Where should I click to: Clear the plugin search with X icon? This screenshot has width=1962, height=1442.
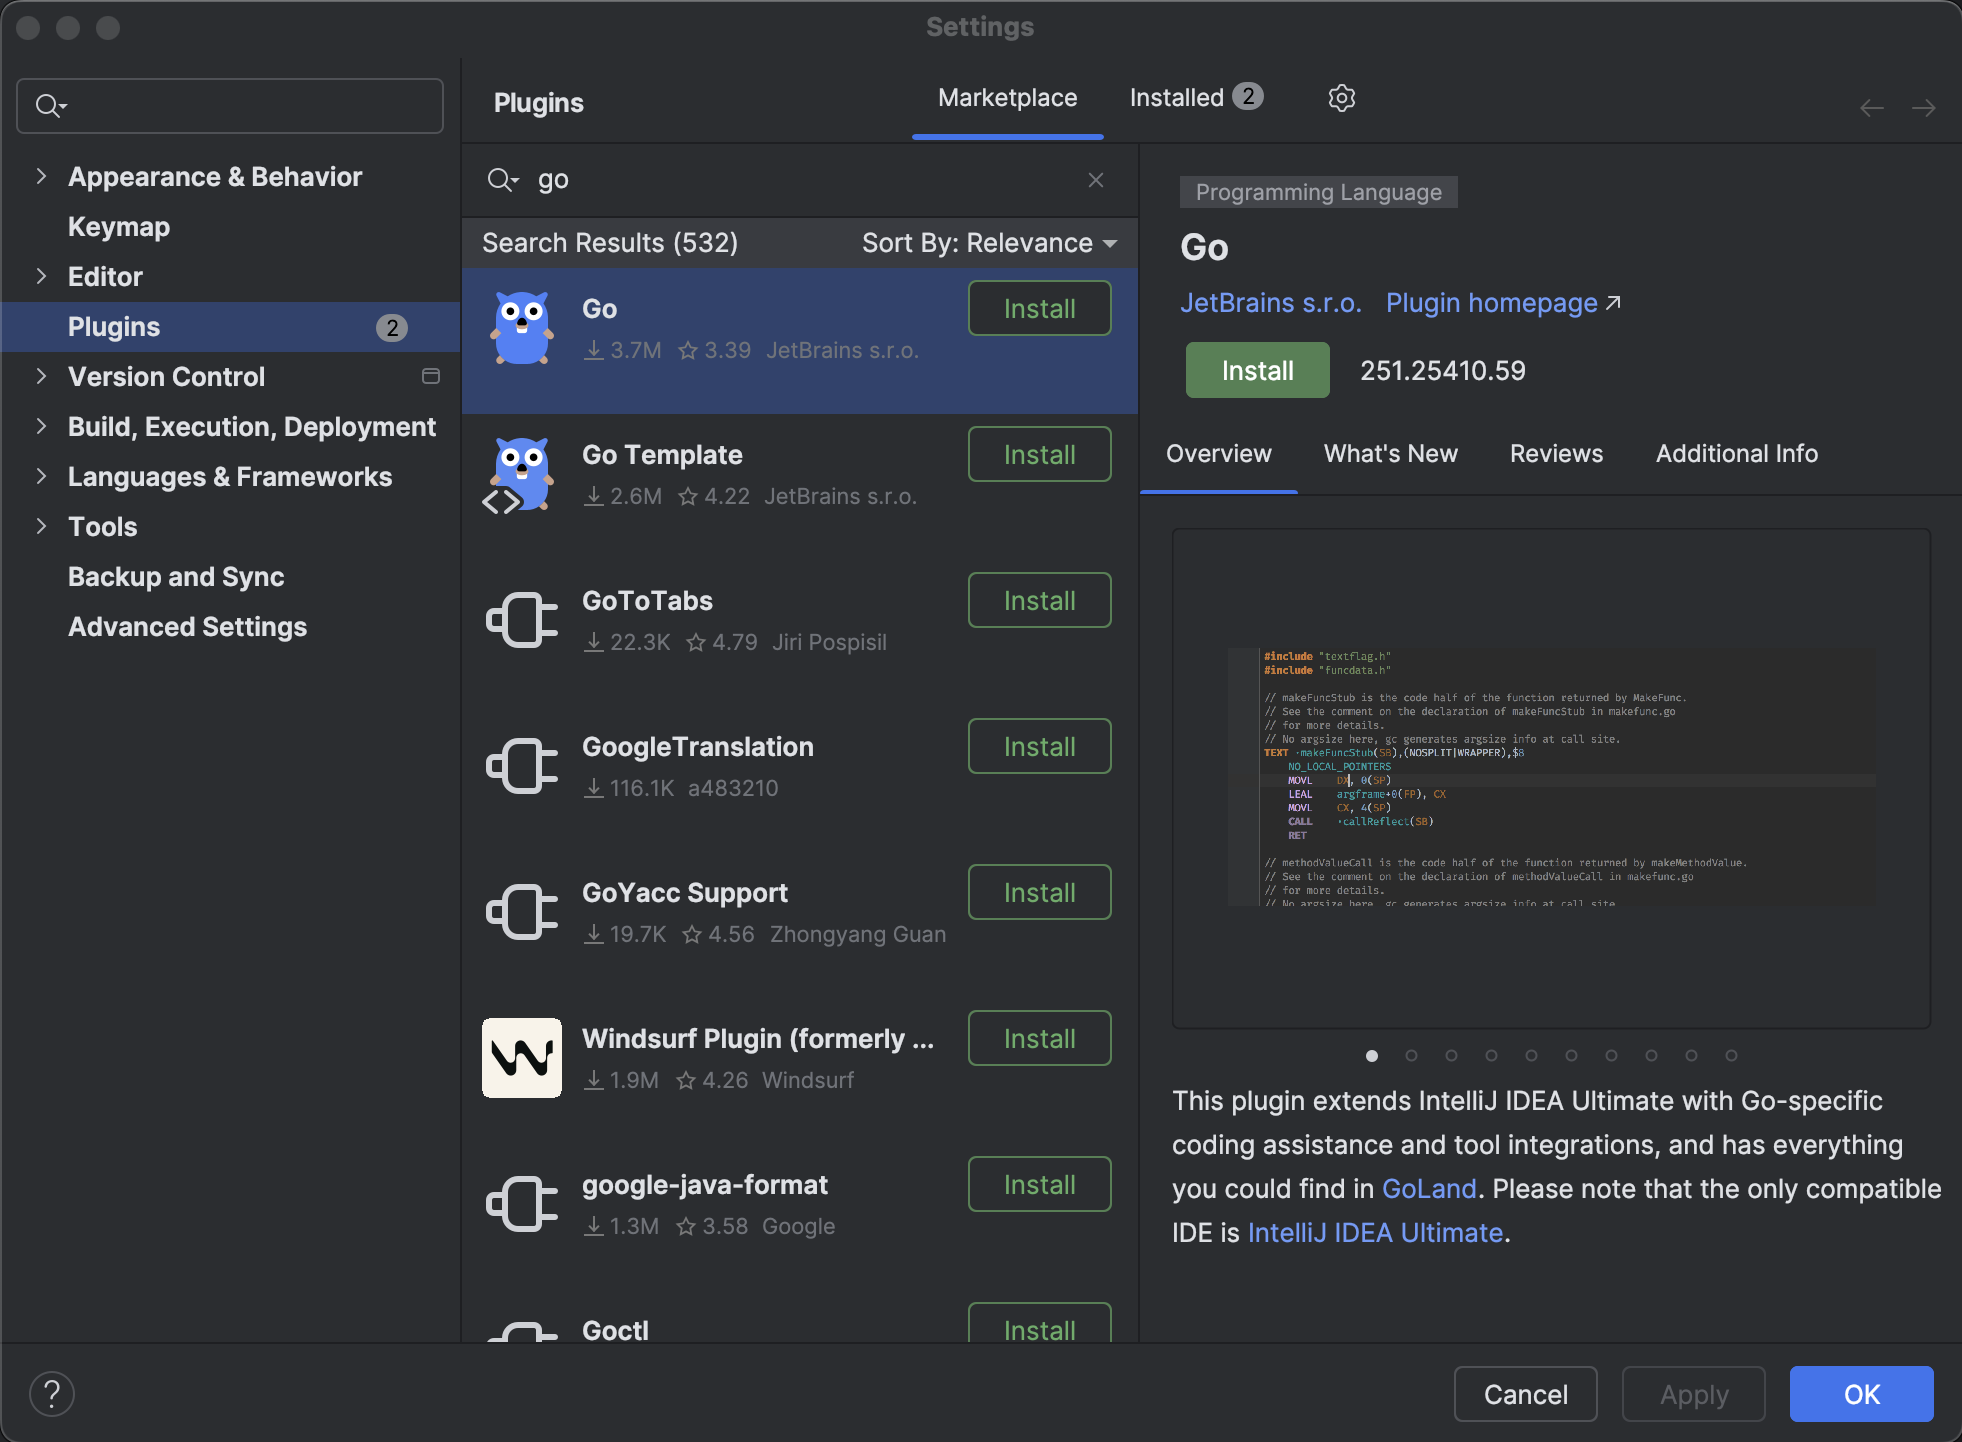[1096, 180]
